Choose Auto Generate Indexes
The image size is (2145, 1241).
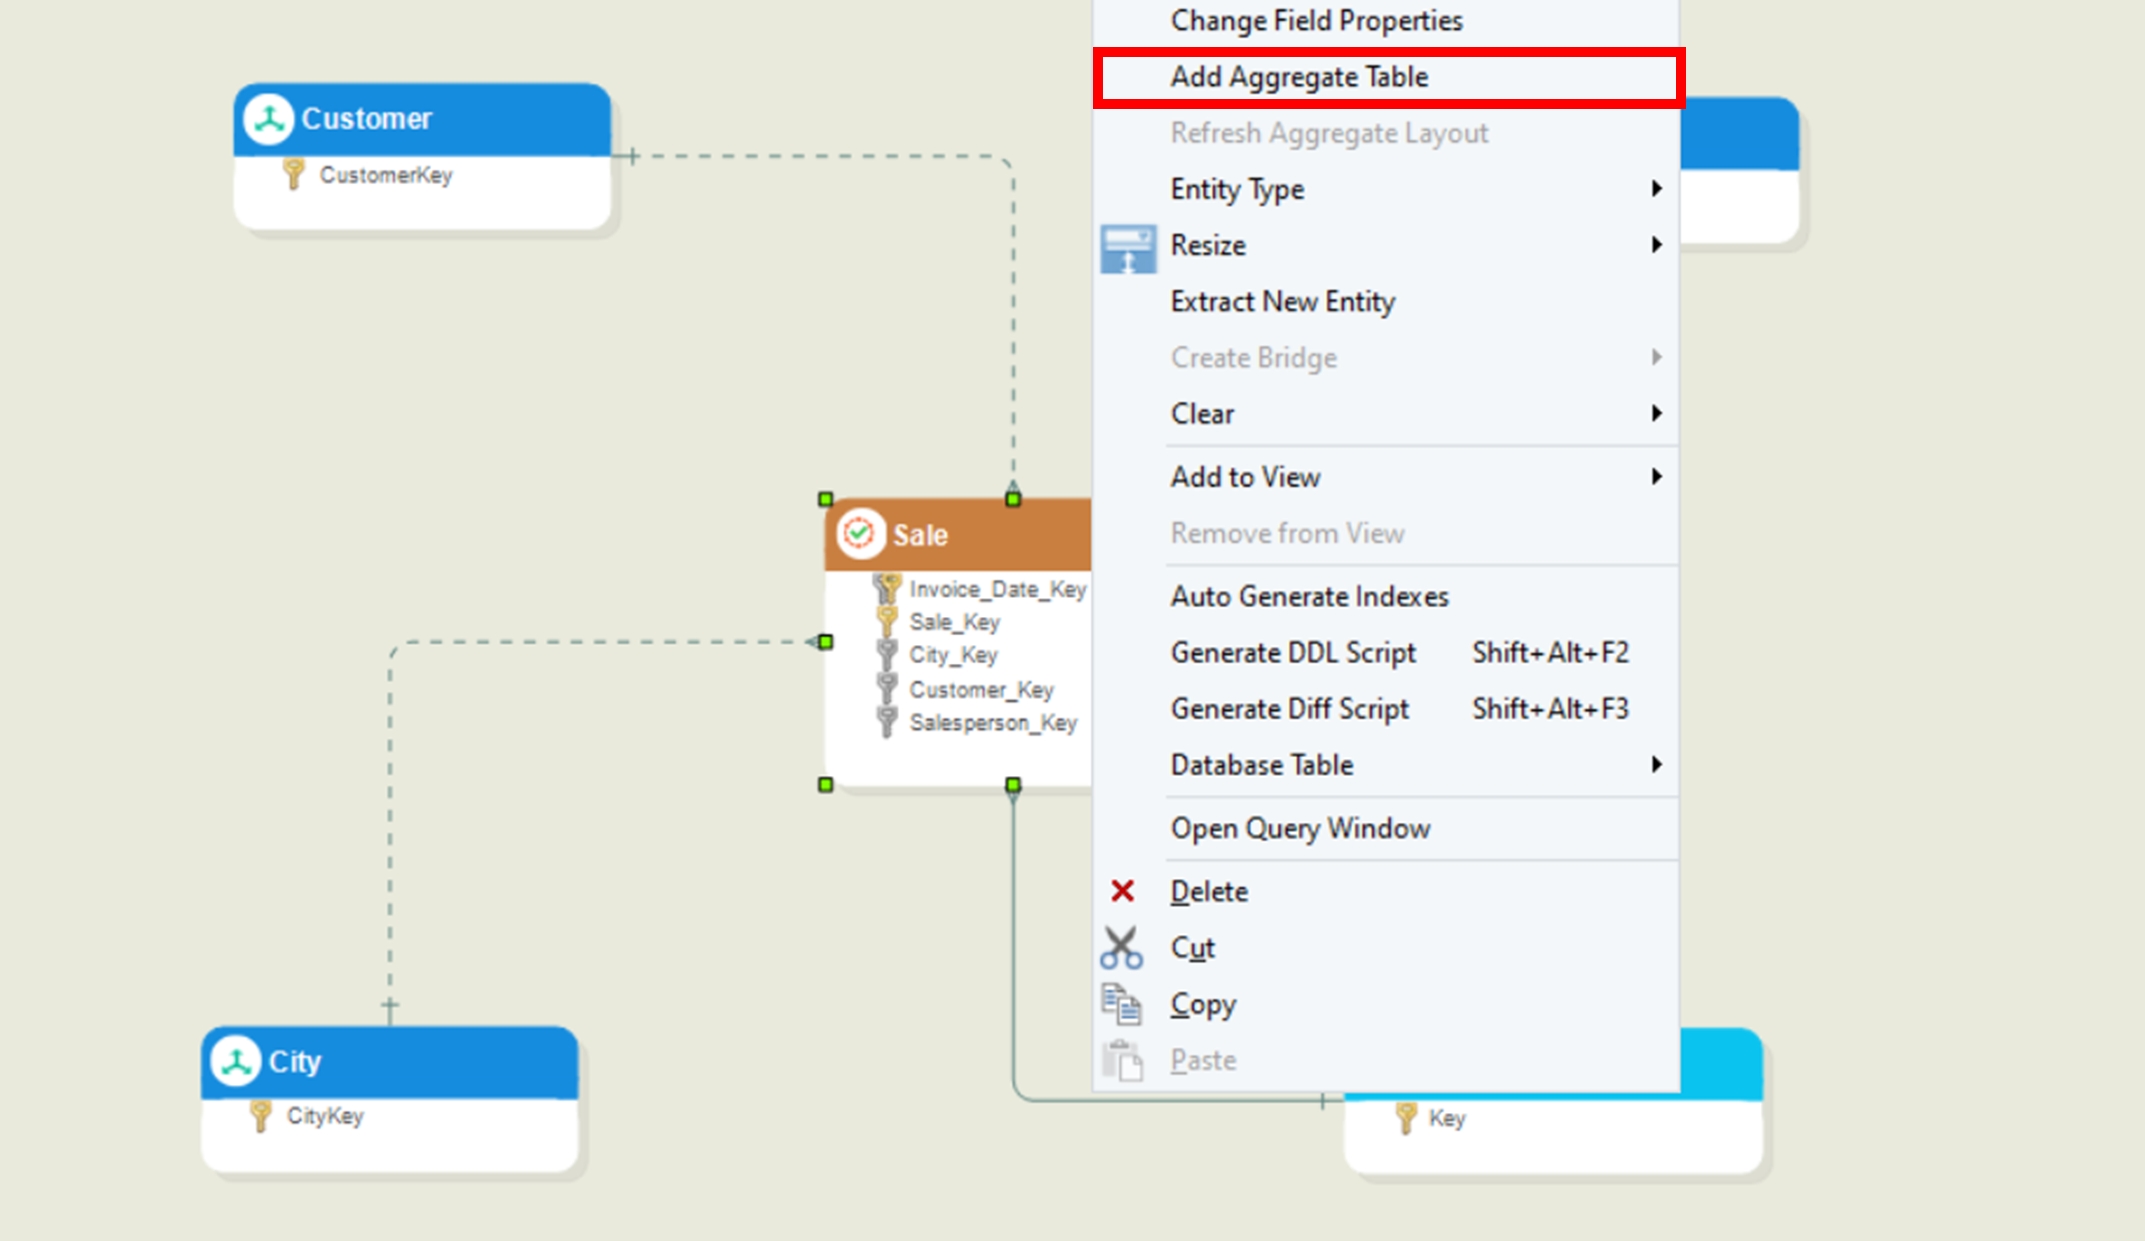1309,597
